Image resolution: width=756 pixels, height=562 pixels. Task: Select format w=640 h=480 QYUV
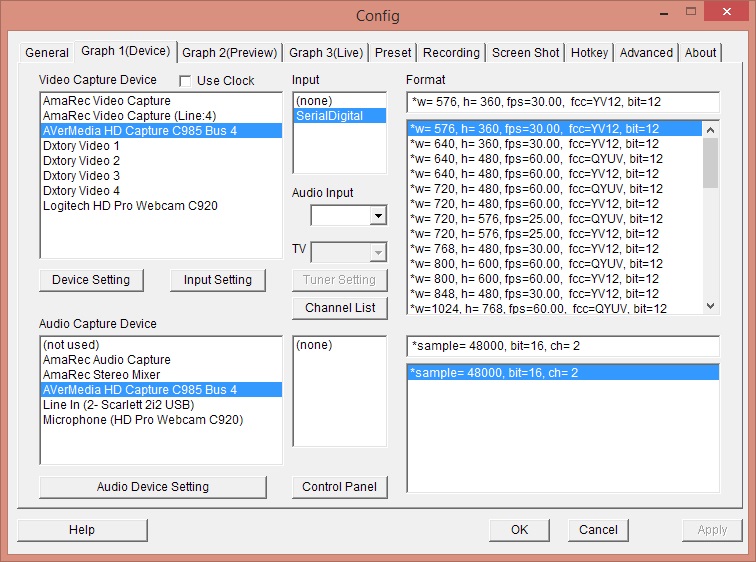coord(554,159)
